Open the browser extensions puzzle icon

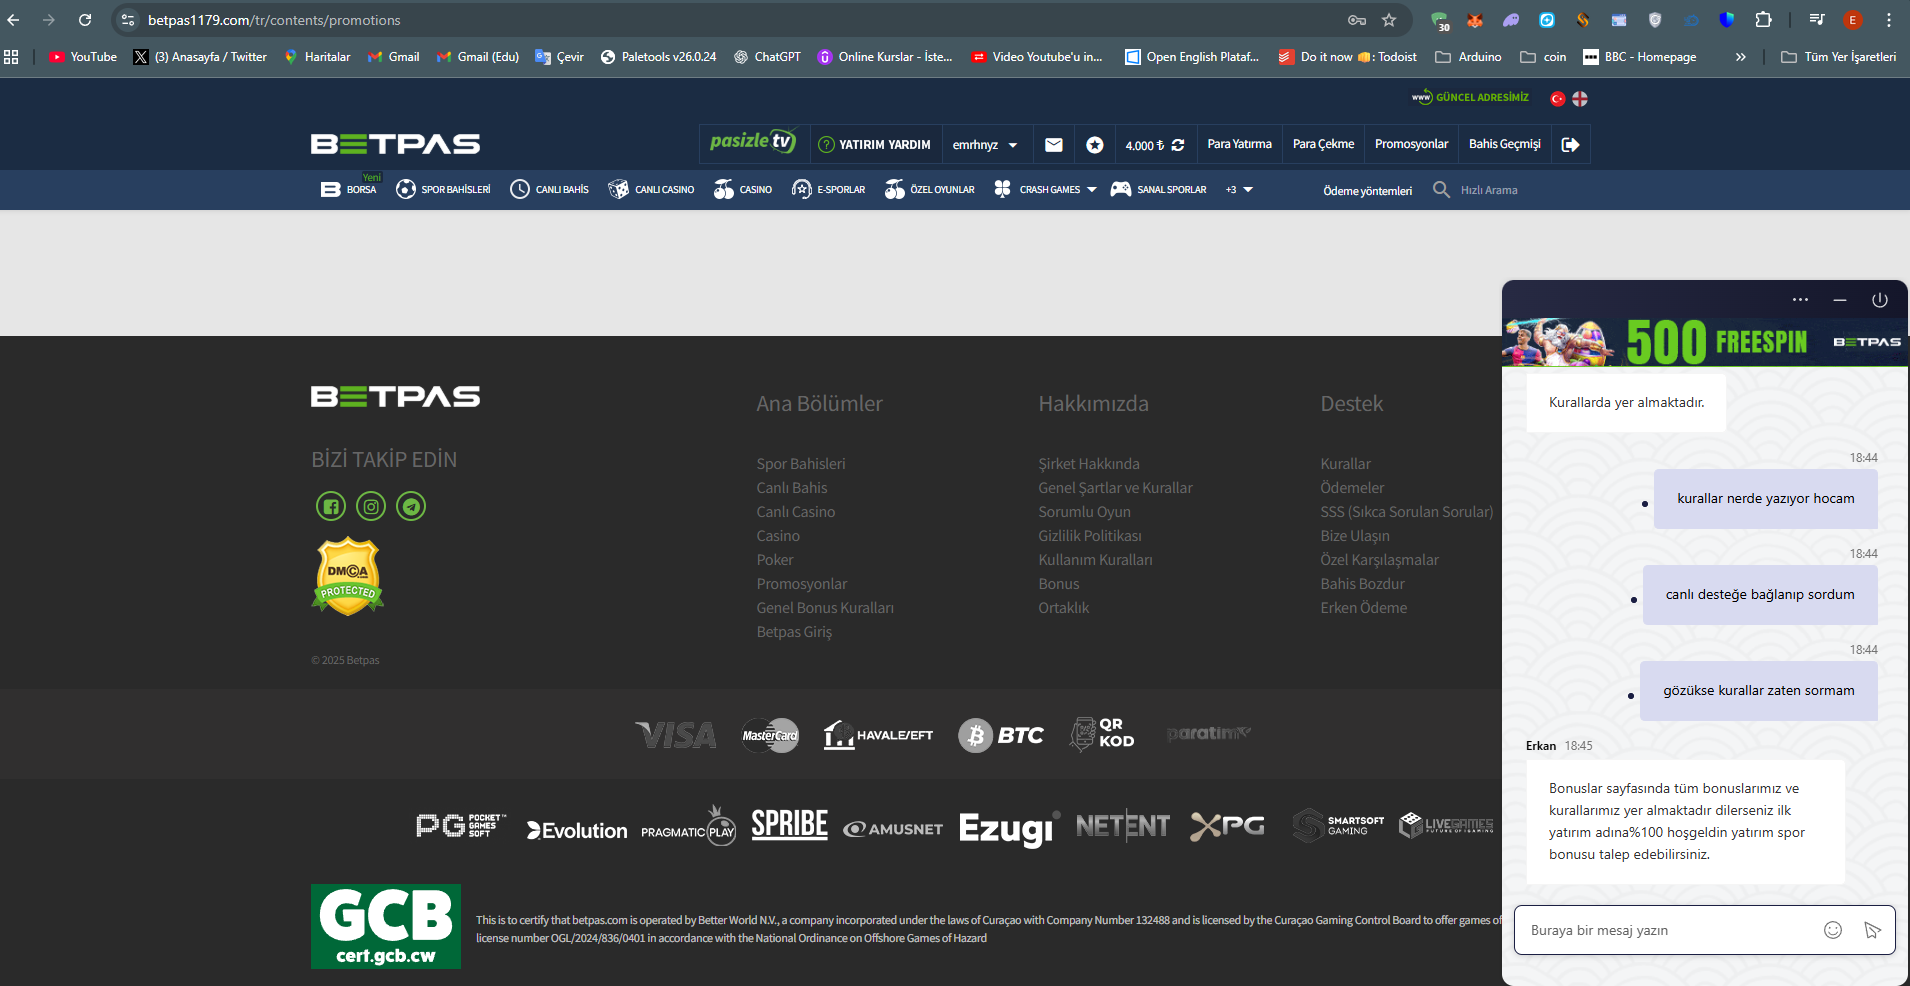coord(1764,20)
